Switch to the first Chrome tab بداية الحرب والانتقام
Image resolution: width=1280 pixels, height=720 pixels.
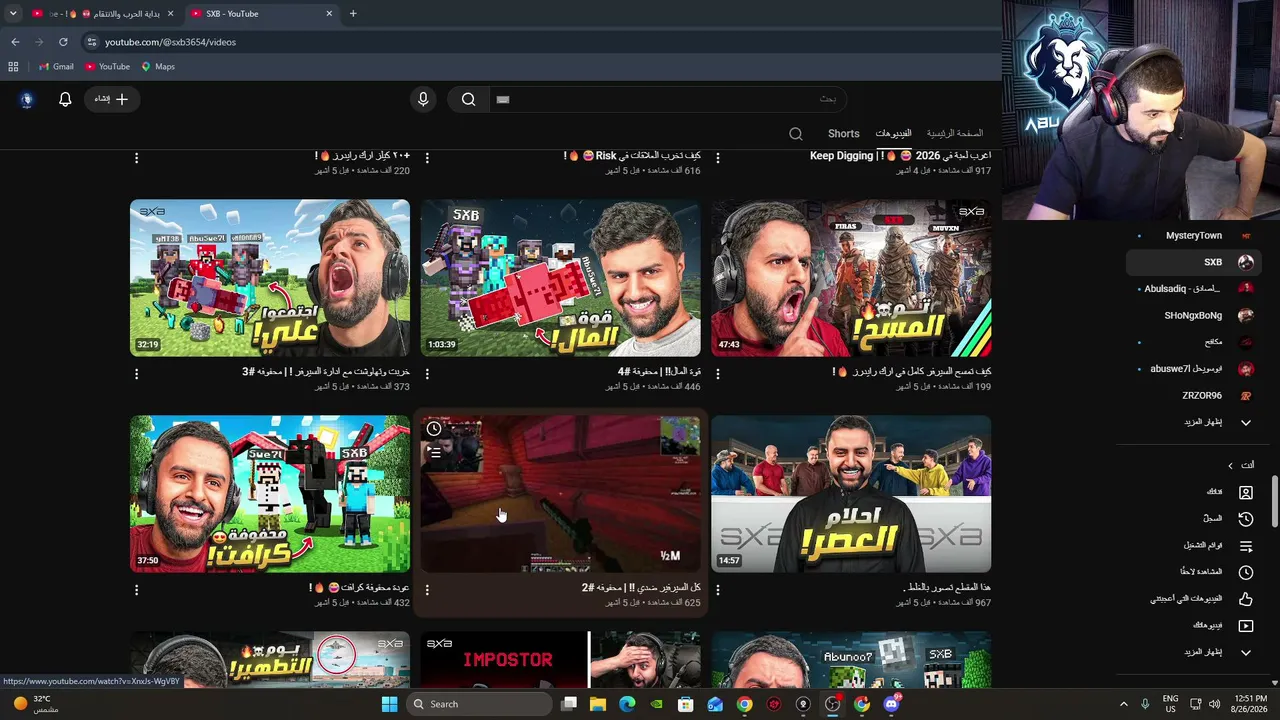103,14
